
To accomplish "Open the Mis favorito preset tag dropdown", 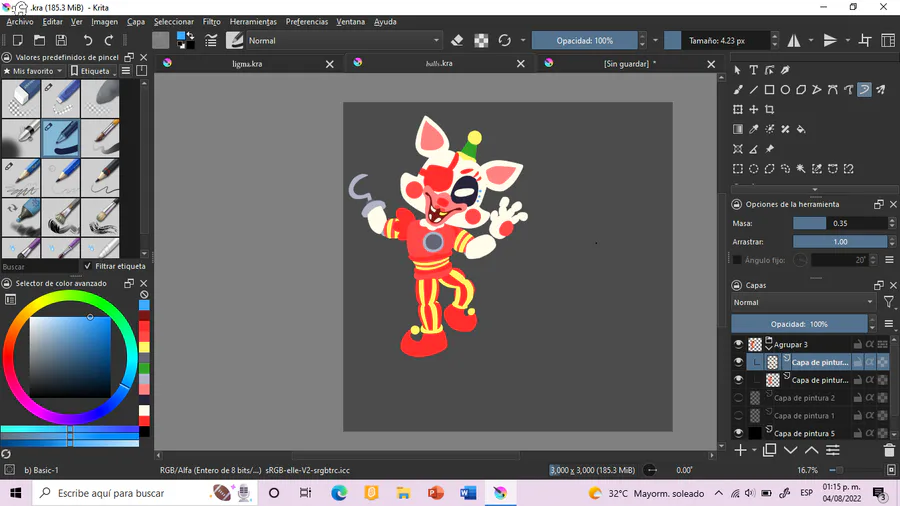I will pos(33,71).
